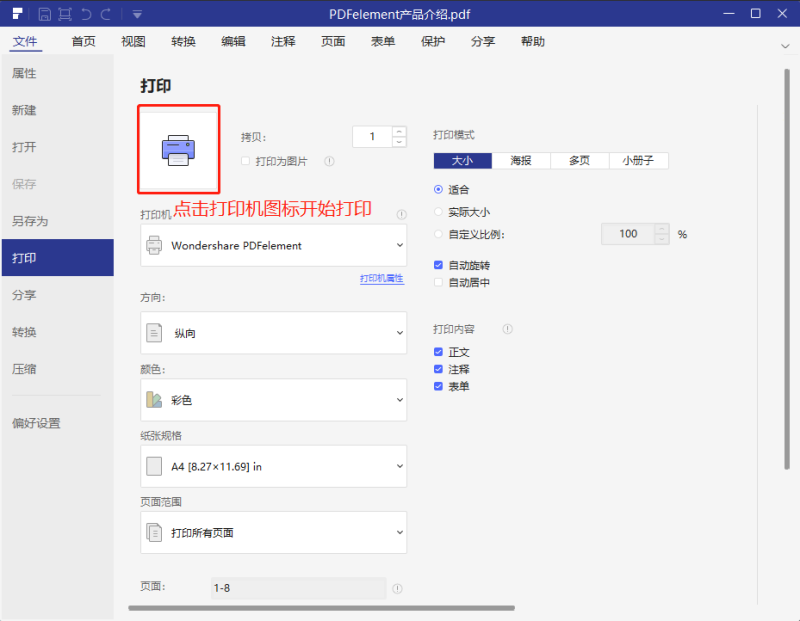This screenshot has height=621, width=800.
Task: Click the info icon beside the 打印机 label
Action: click(x=401, y=212)
